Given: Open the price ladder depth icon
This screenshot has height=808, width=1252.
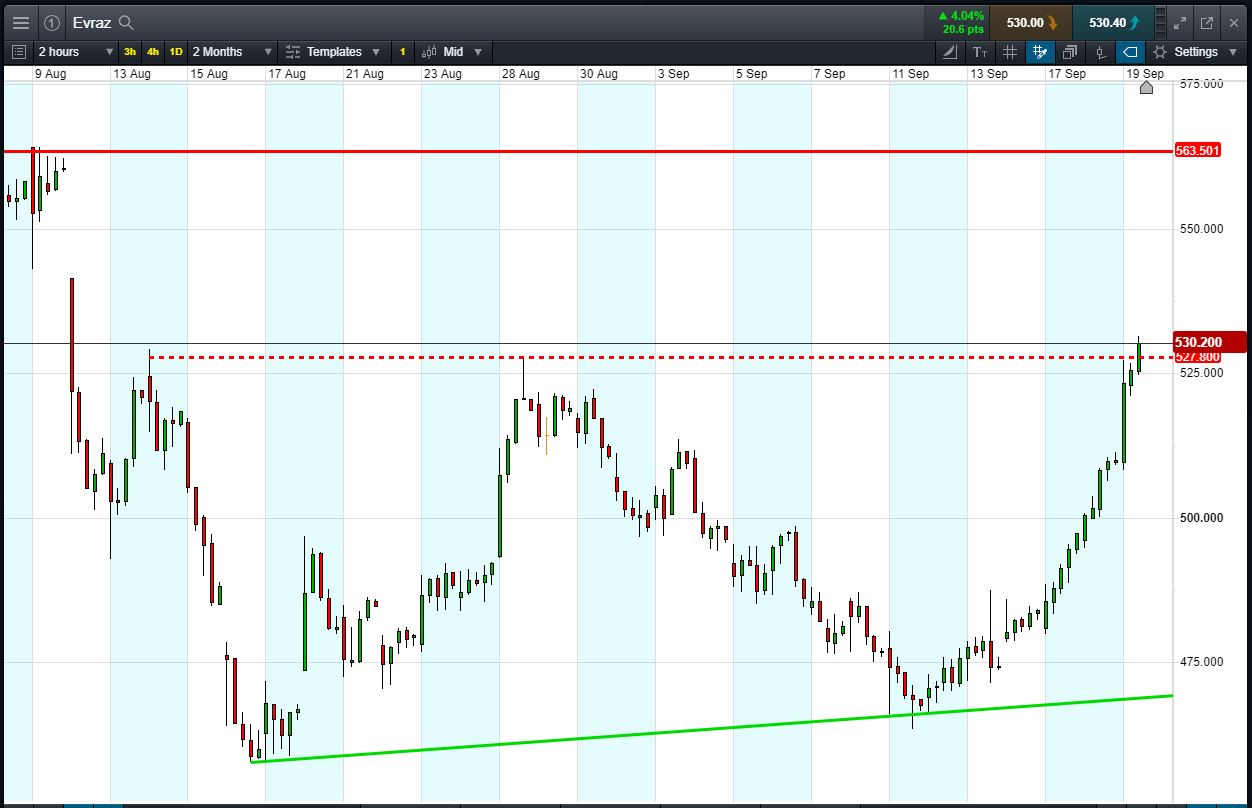Looking at the screenshot, I should tap(1158, 22).
